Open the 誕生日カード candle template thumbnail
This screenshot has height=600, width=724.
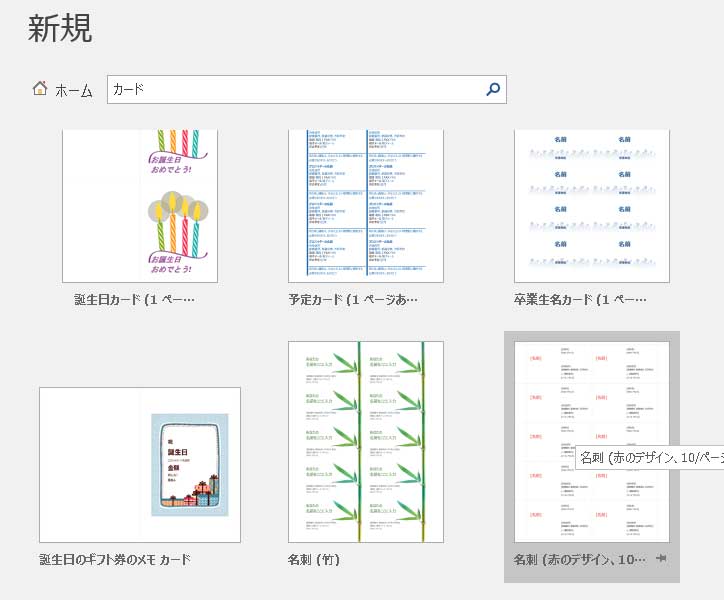click(x=139, y=205)
